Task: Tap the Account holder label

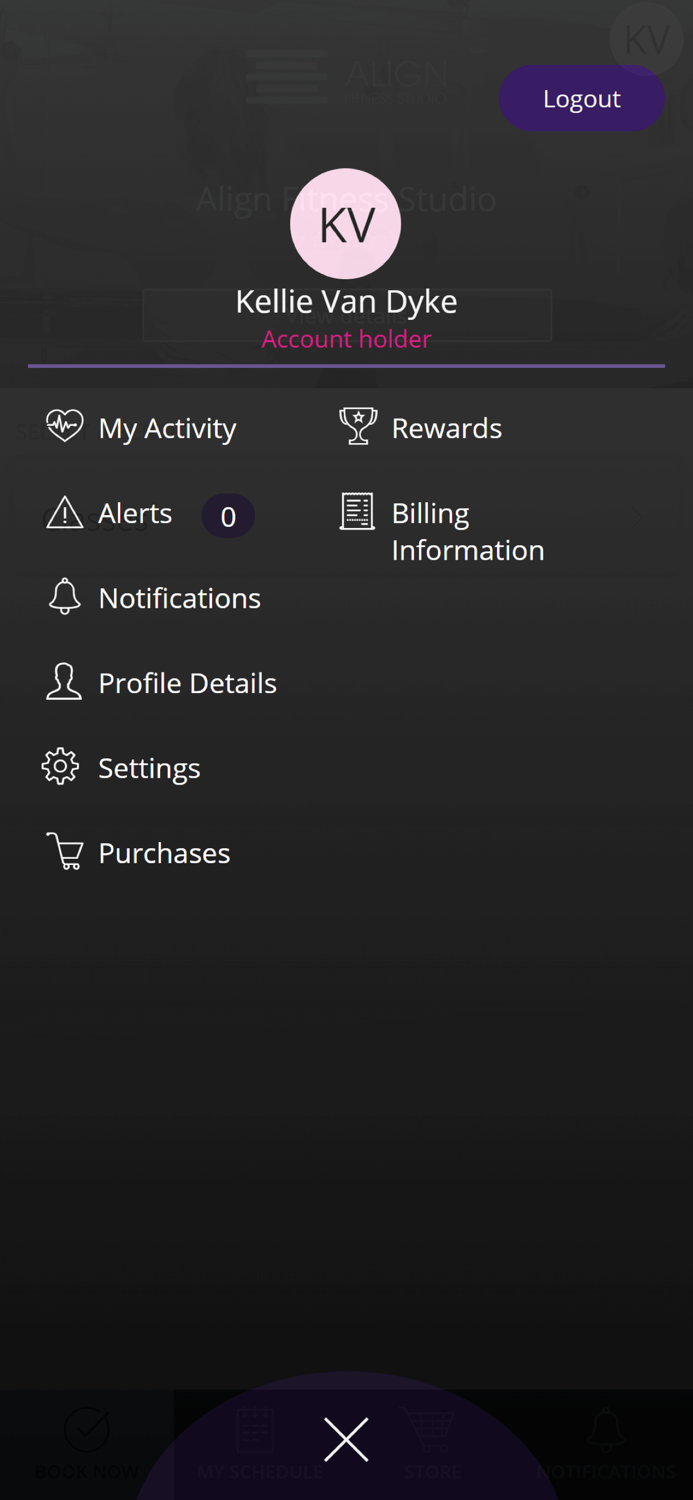Action: click(x=346, y=339)
